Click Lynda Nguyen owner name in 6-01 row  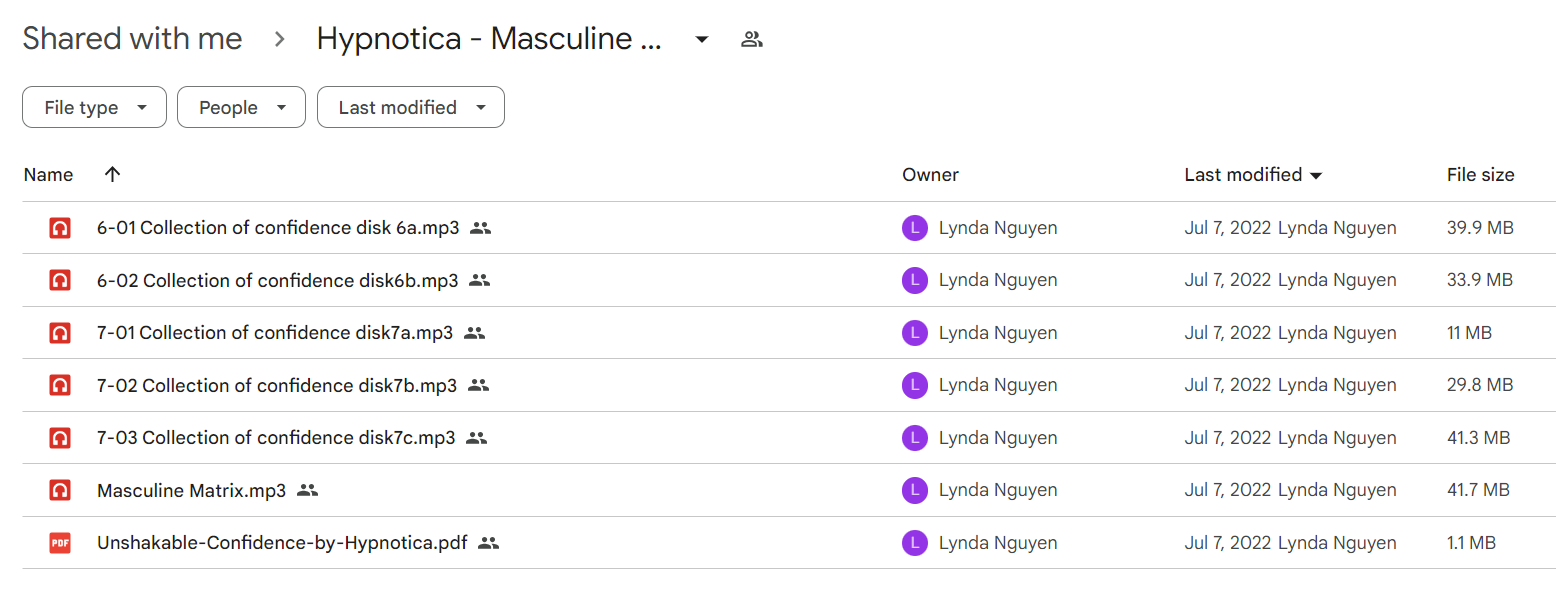pyautogui.click(x=998, y=228)
